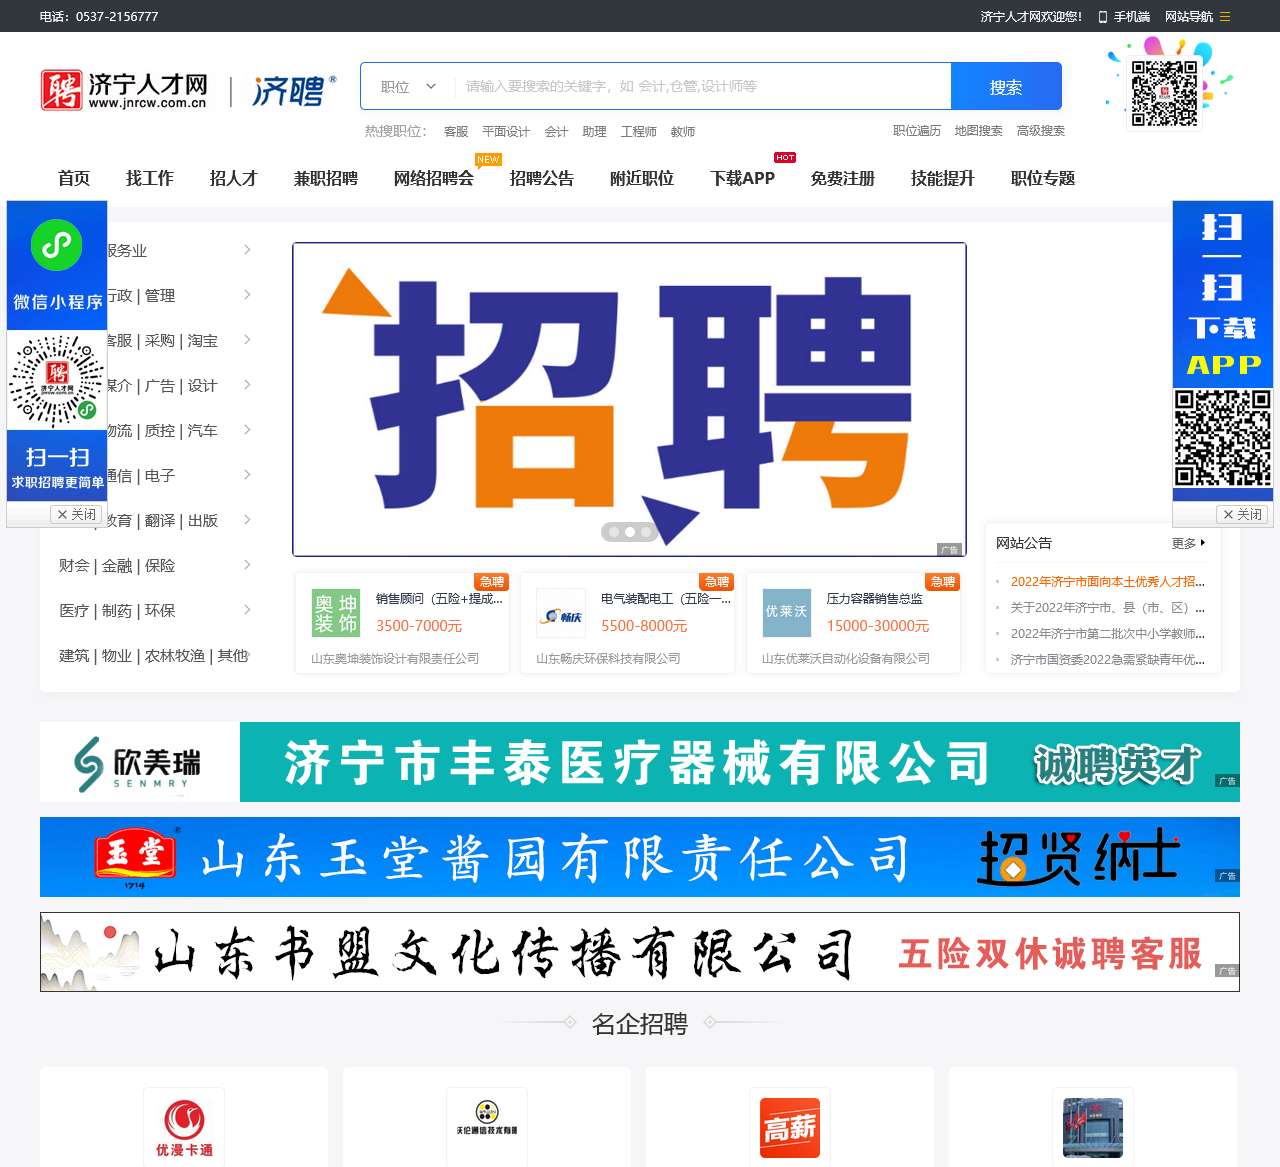
Task: Click the 济聘 brand logo
Action: pos(294,91)
